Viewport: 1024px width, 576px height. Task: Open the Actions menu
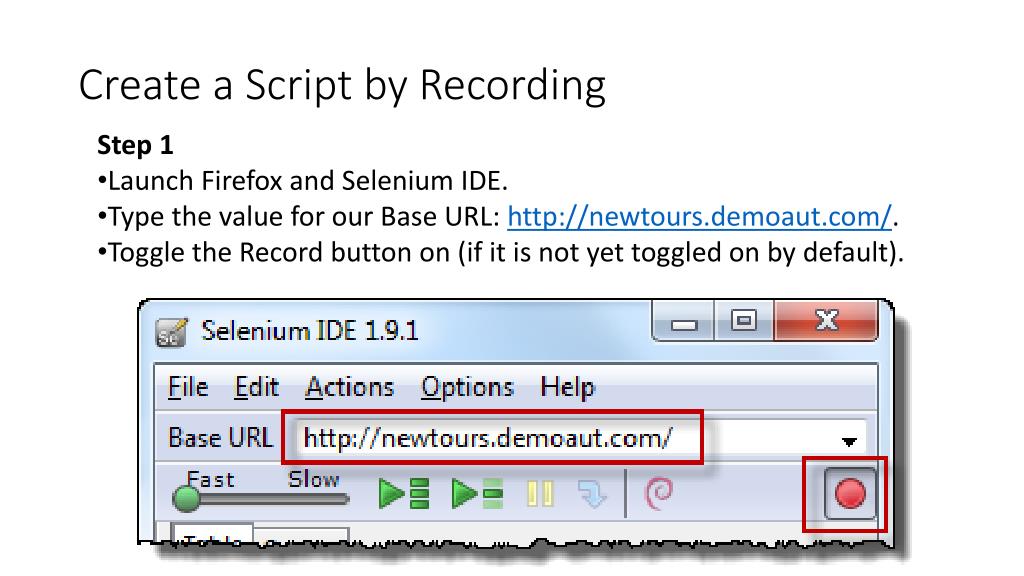tap(349, 387)
